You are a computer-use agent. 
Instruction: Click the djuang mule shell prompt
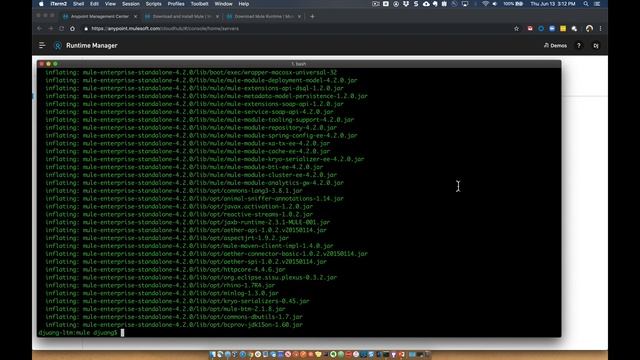point(78,333)
